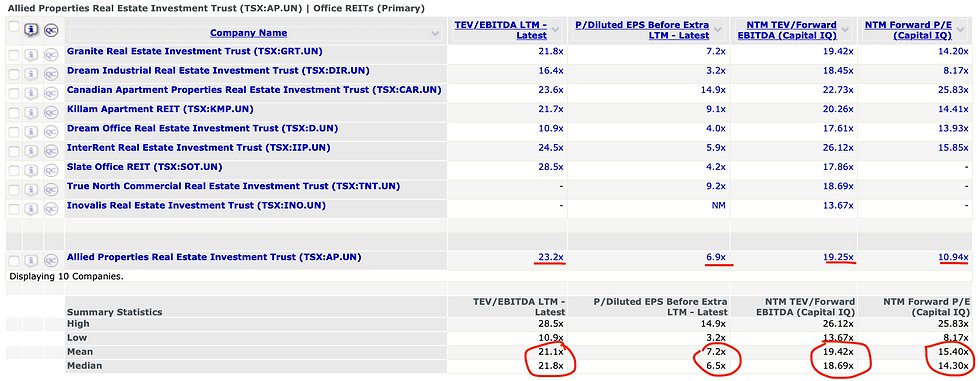980x381 pixels.
Task: Tick checkbox for Canadian Apartment Properties
Action: point(14,94)
